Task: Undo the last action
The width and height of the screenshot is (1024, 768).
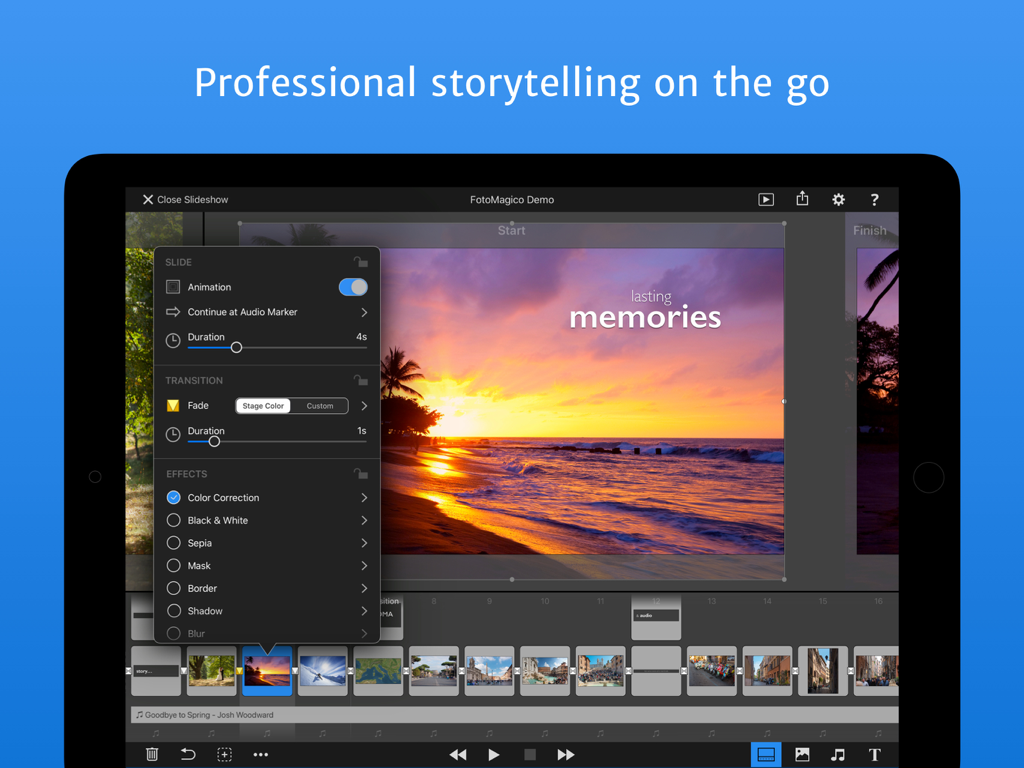Action: [x=188, y=754]
